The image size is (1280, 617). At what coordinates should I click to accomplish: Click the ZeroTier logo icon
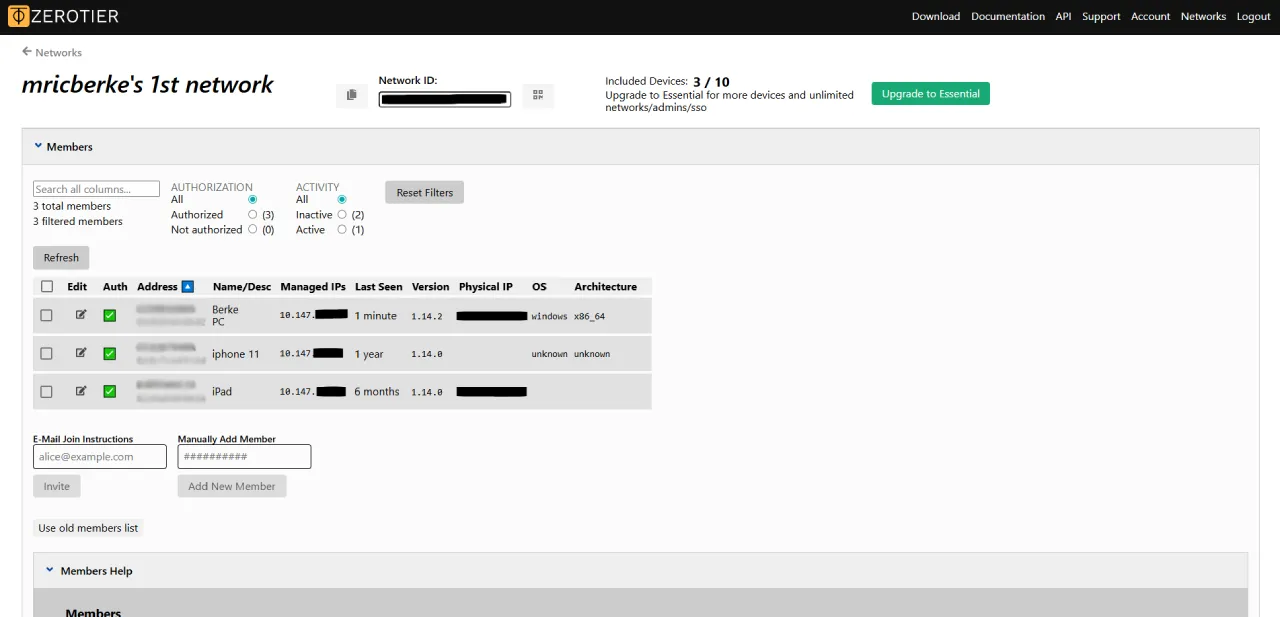click(x=18, y=17)
